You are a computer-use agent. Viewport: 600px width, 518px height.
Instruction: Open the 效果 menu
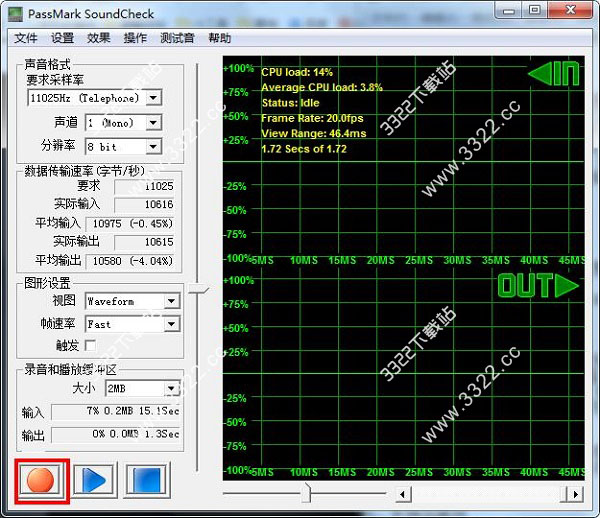tap(99, 38)
